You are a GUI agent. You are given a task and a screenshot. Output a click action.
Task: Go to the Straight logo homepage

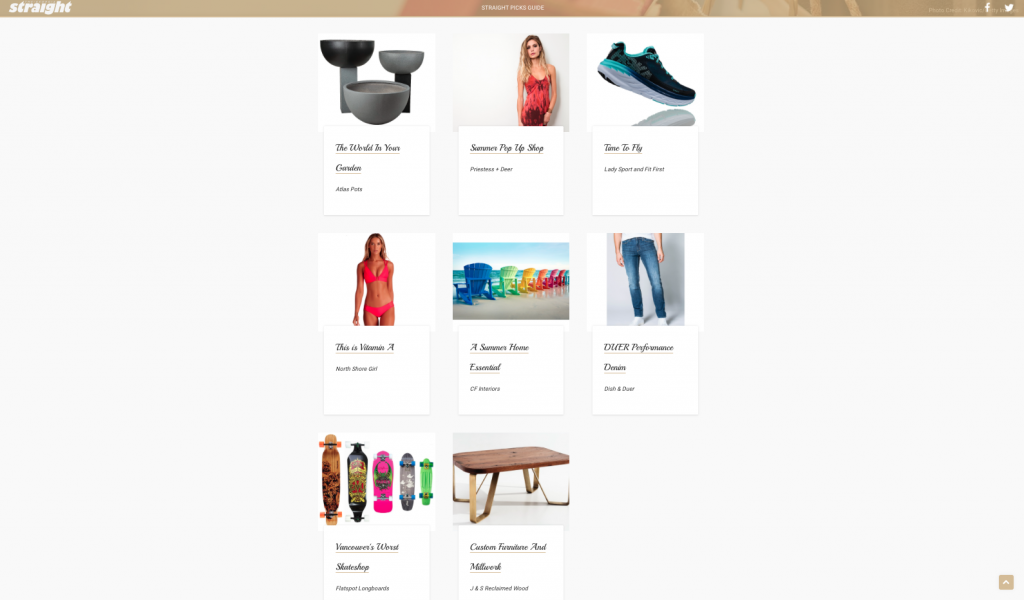(40, 7)
